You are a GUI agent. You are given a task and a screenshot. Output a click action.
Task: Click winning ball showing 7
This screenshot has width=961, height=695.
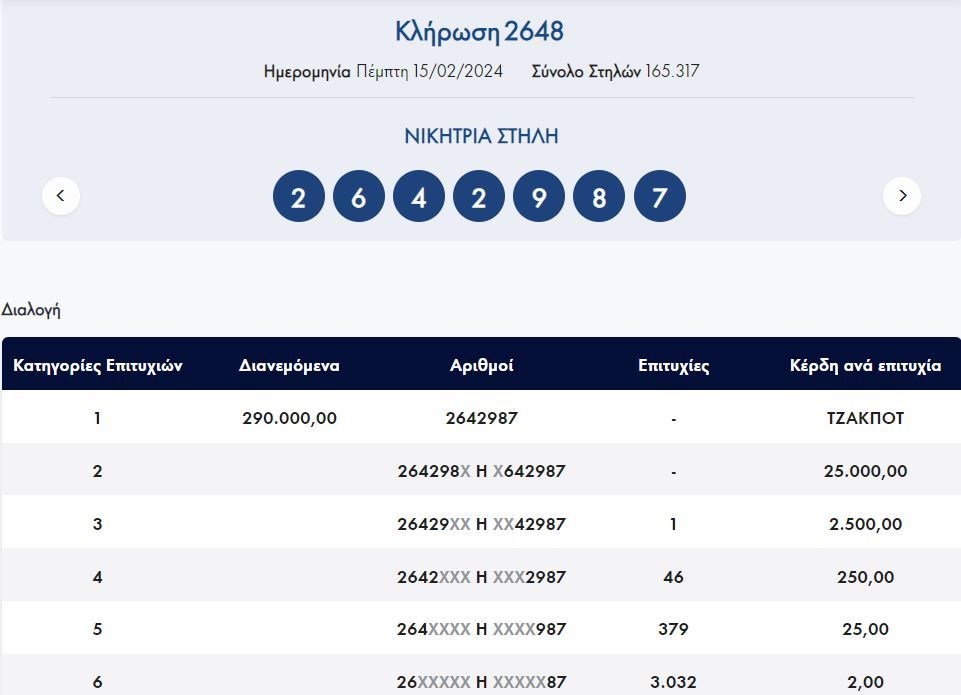point(659,196)
